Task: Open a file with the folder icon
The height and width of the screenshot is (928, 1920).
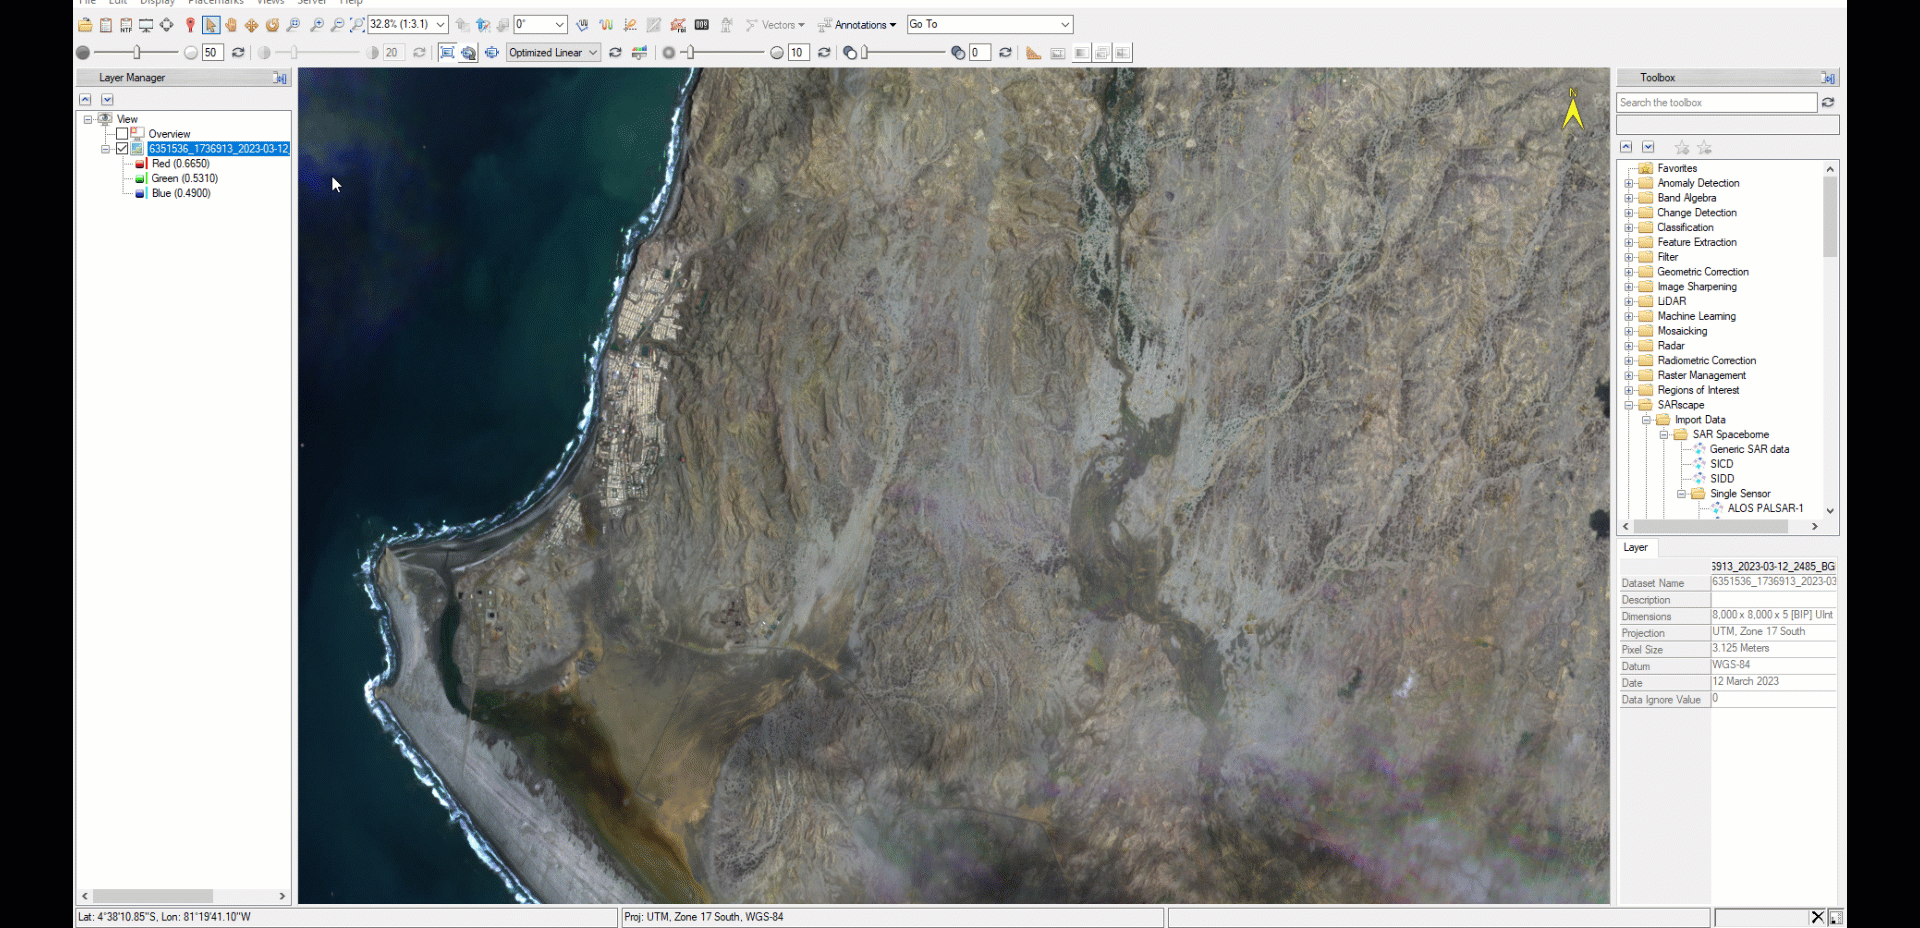Action: point(85,25)
